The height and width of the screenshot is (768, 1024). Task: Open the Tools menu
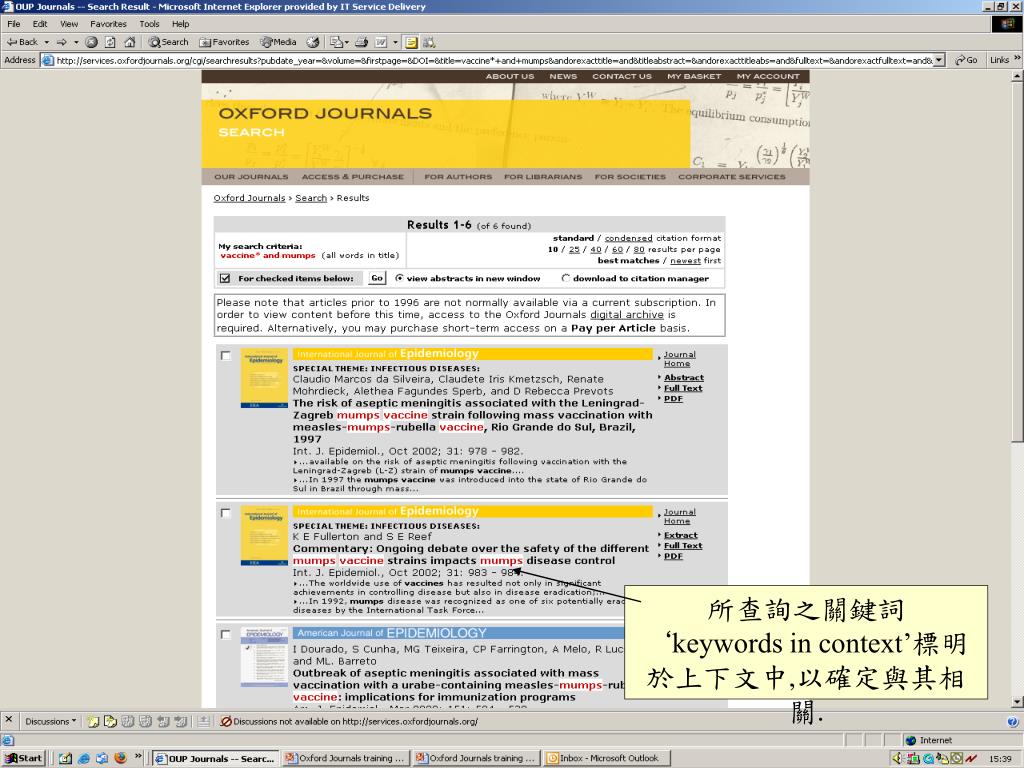(x=150, y=24)
